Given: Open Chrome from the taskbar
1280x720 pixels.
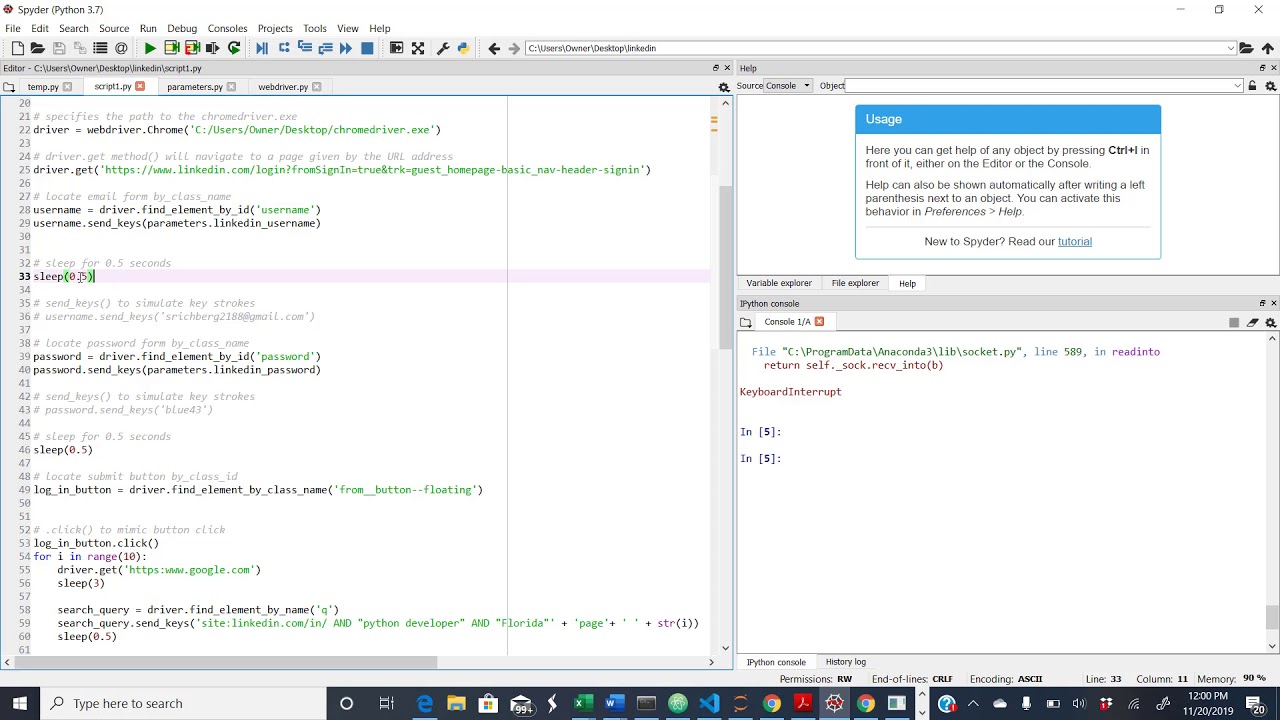Looking at the screenshot, I should click(771, 704).
